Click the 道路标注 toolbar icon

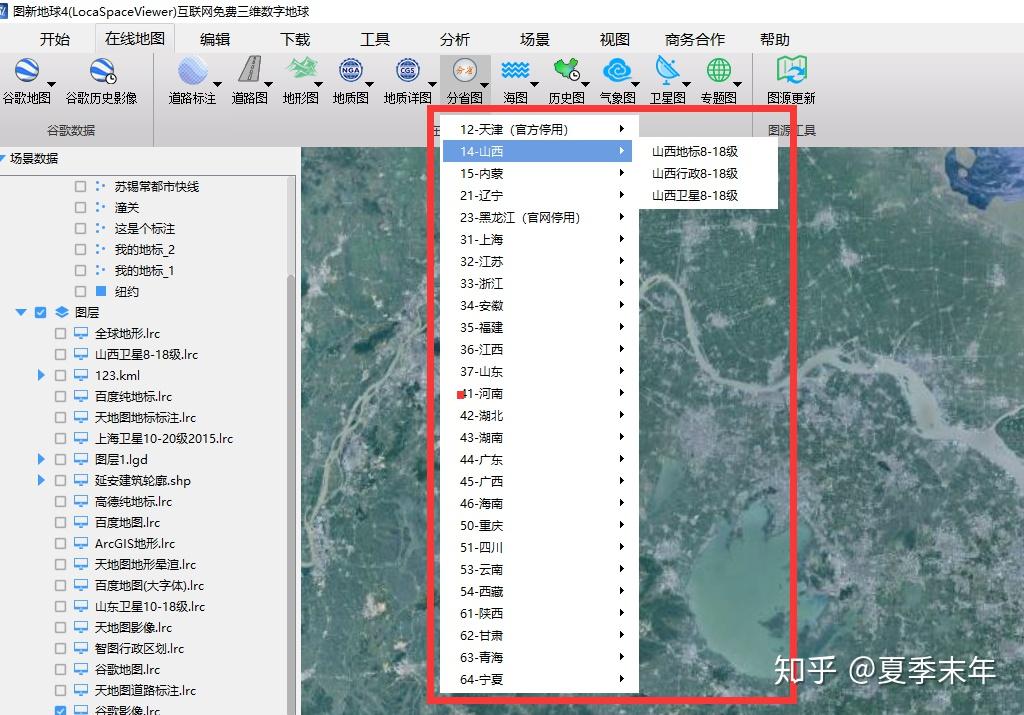pos(192,80)
